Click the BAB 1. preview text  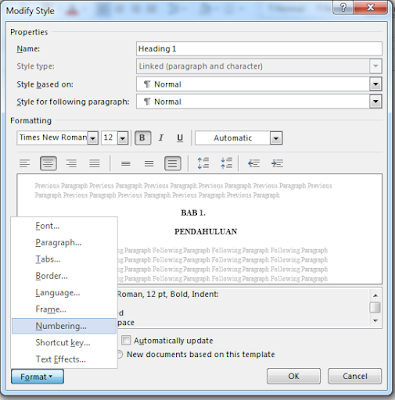(193, 213)
